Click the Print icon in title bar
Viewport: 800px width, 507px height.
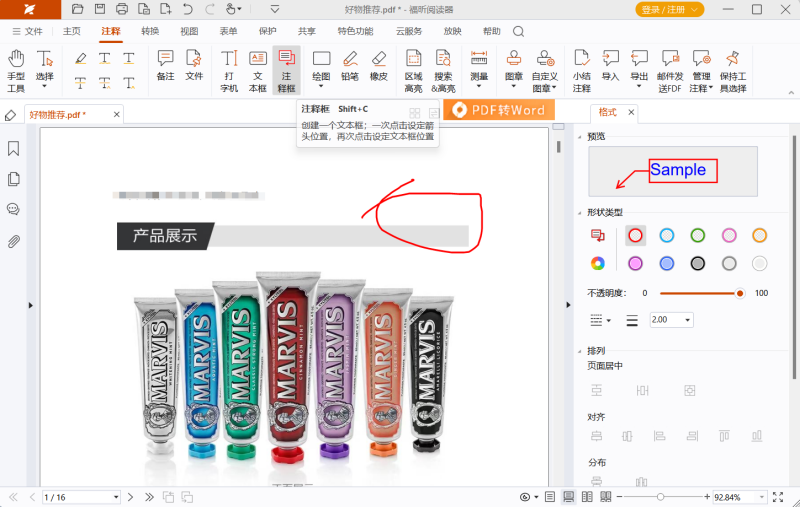(x=122, y=9)
